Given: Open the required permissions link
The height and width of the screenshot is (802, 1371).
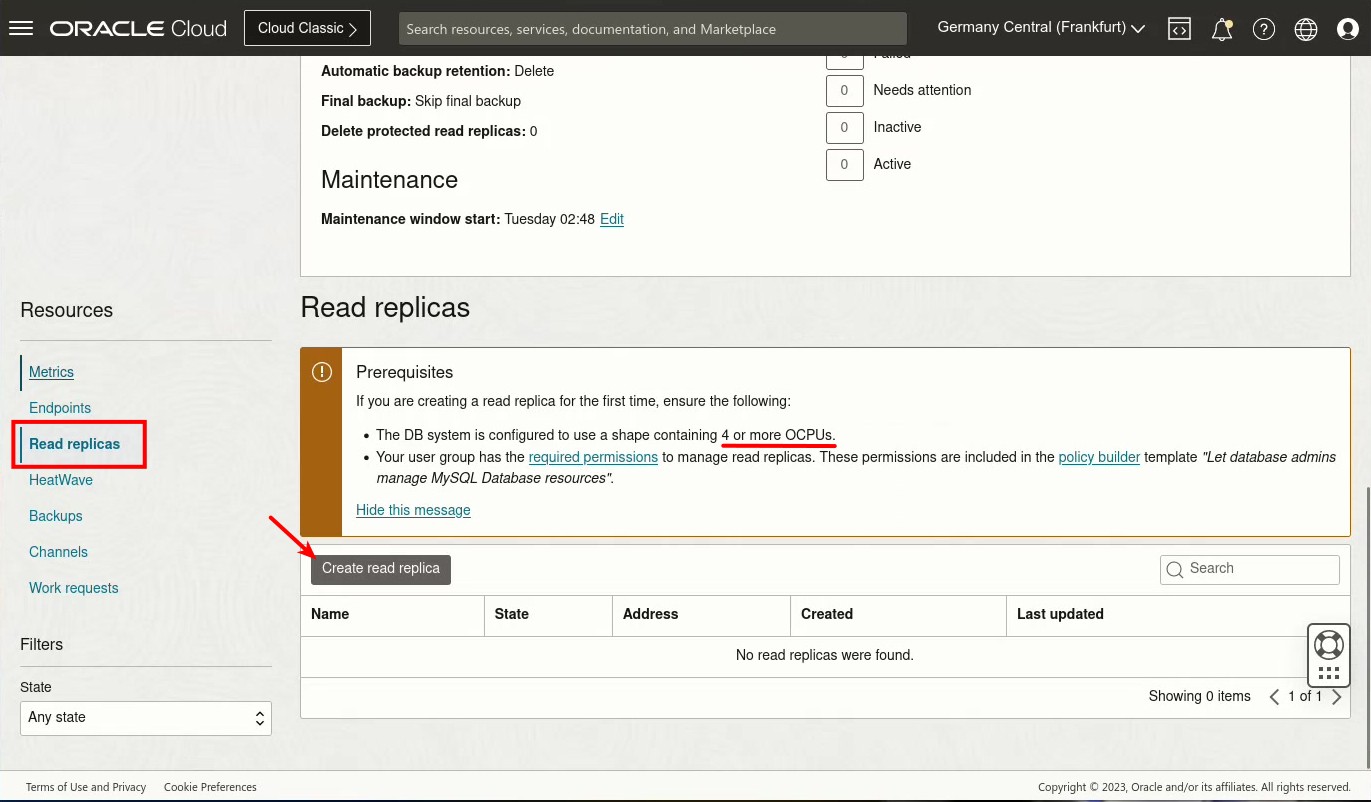Looking at the screenshot, I should tap(593, 457).
